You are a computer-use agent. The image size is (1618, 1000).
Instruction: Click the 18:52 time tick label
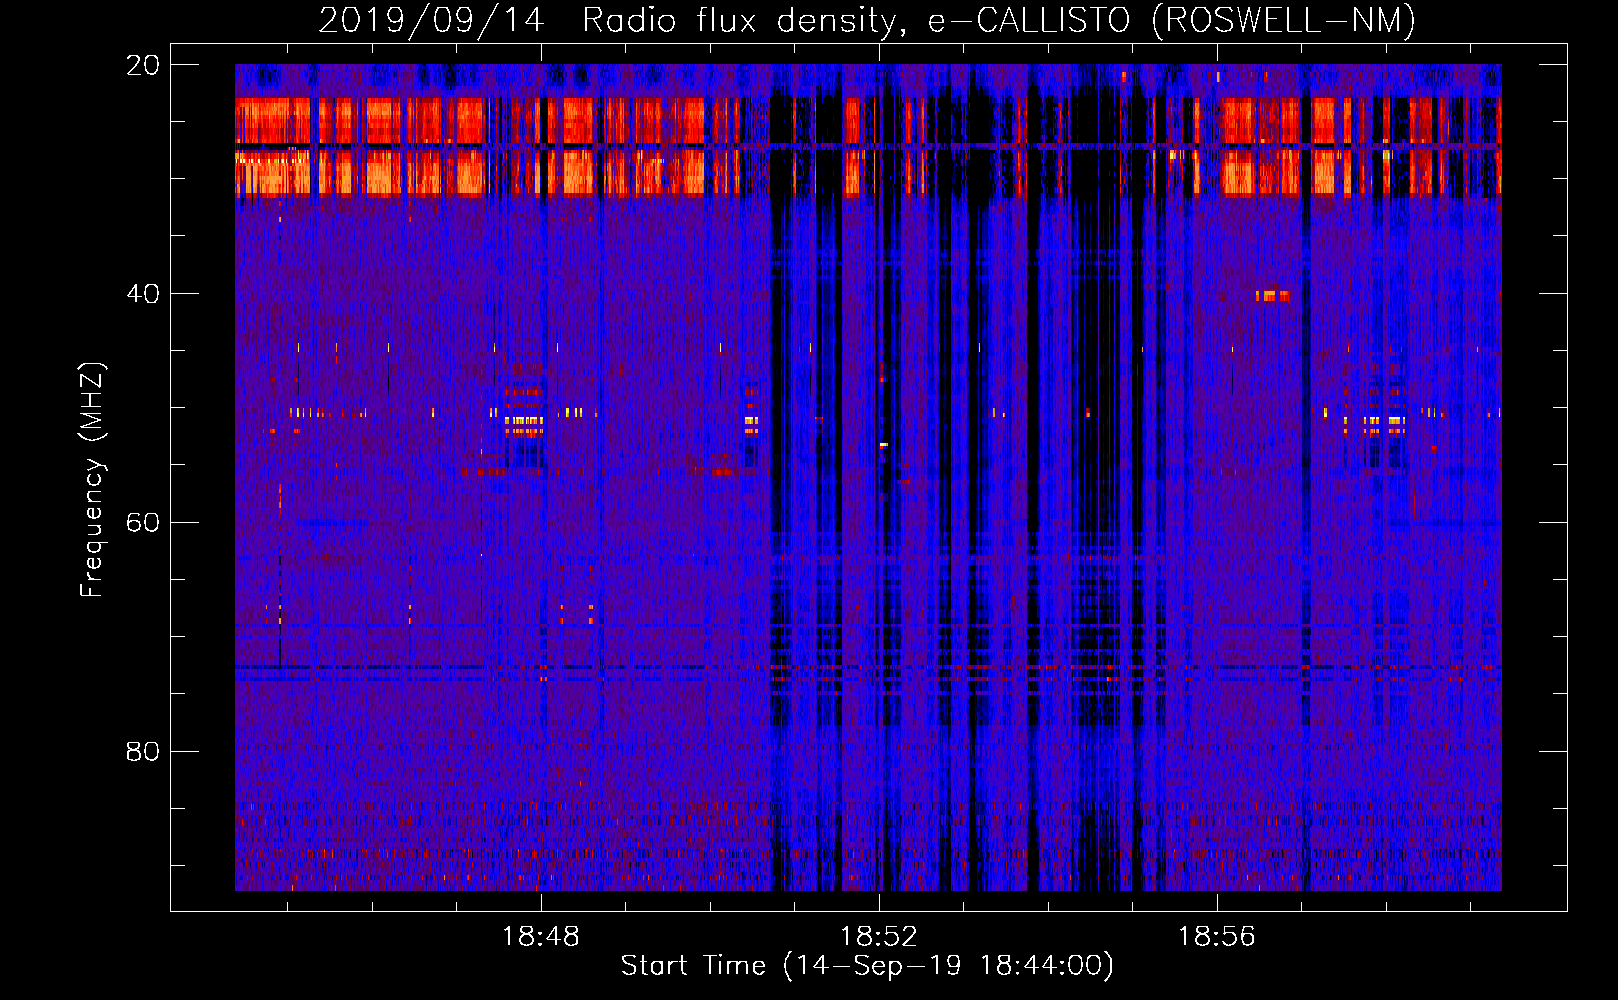[879, 937]
